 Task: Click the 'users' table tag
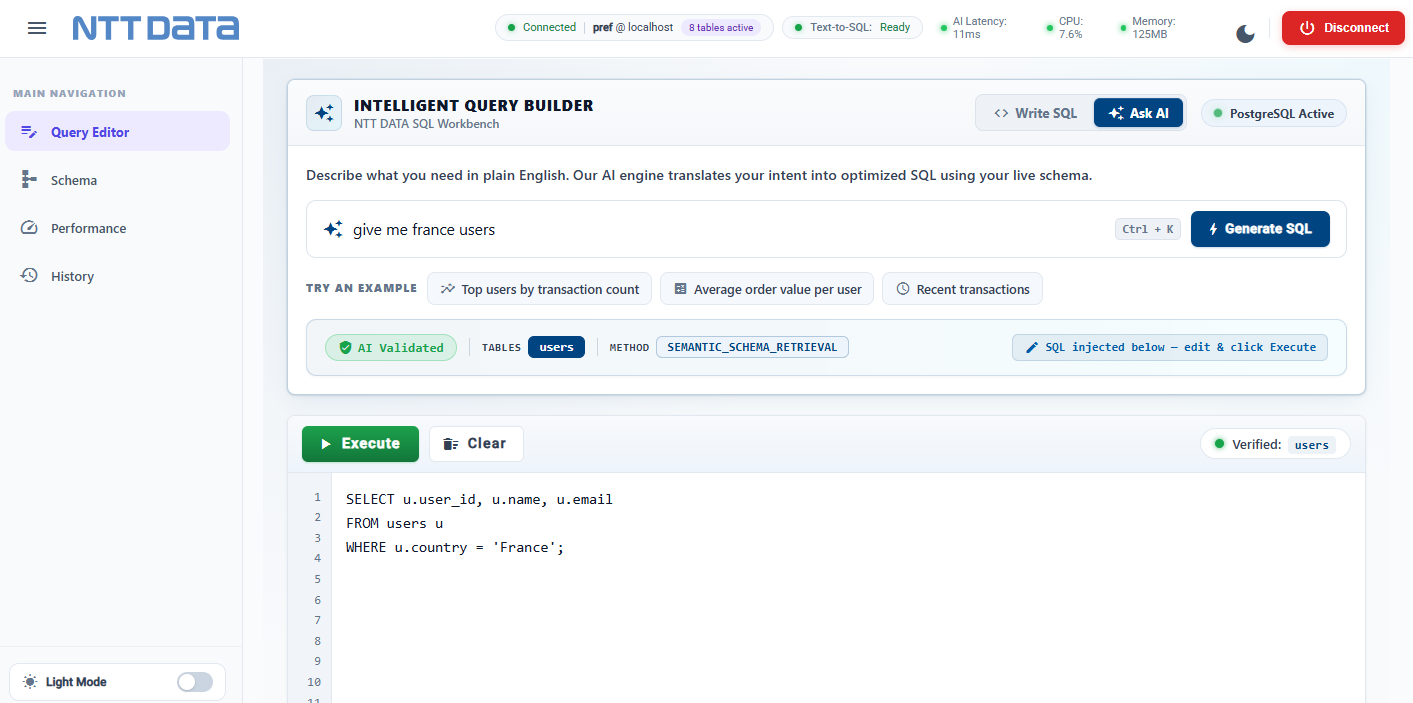click(556, 347)
